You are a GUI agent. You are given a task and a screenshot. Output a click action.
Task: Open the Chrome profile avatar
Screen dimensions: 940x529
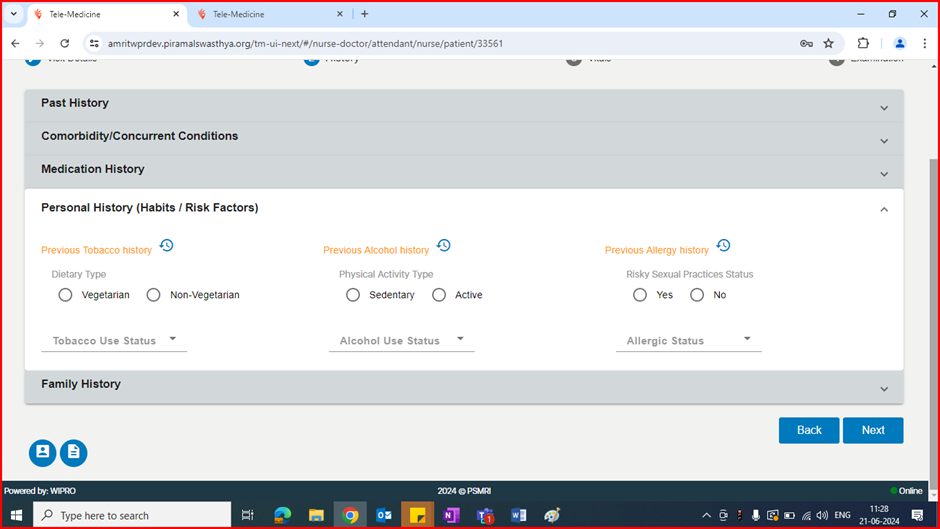[900, 43]
